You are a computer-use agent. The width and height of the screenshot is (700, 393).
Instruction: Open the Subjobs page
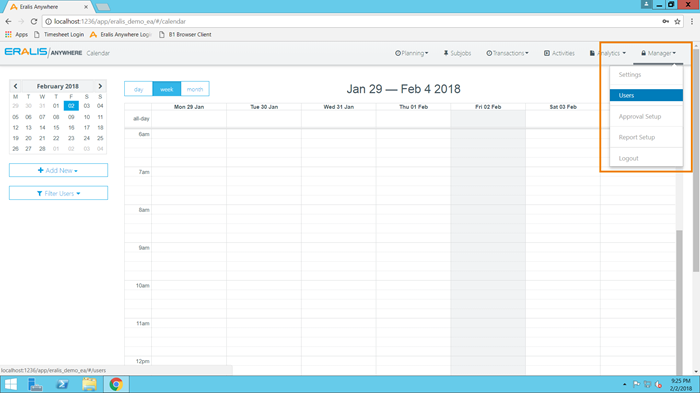pyautogui.click(x=457, y=53)
